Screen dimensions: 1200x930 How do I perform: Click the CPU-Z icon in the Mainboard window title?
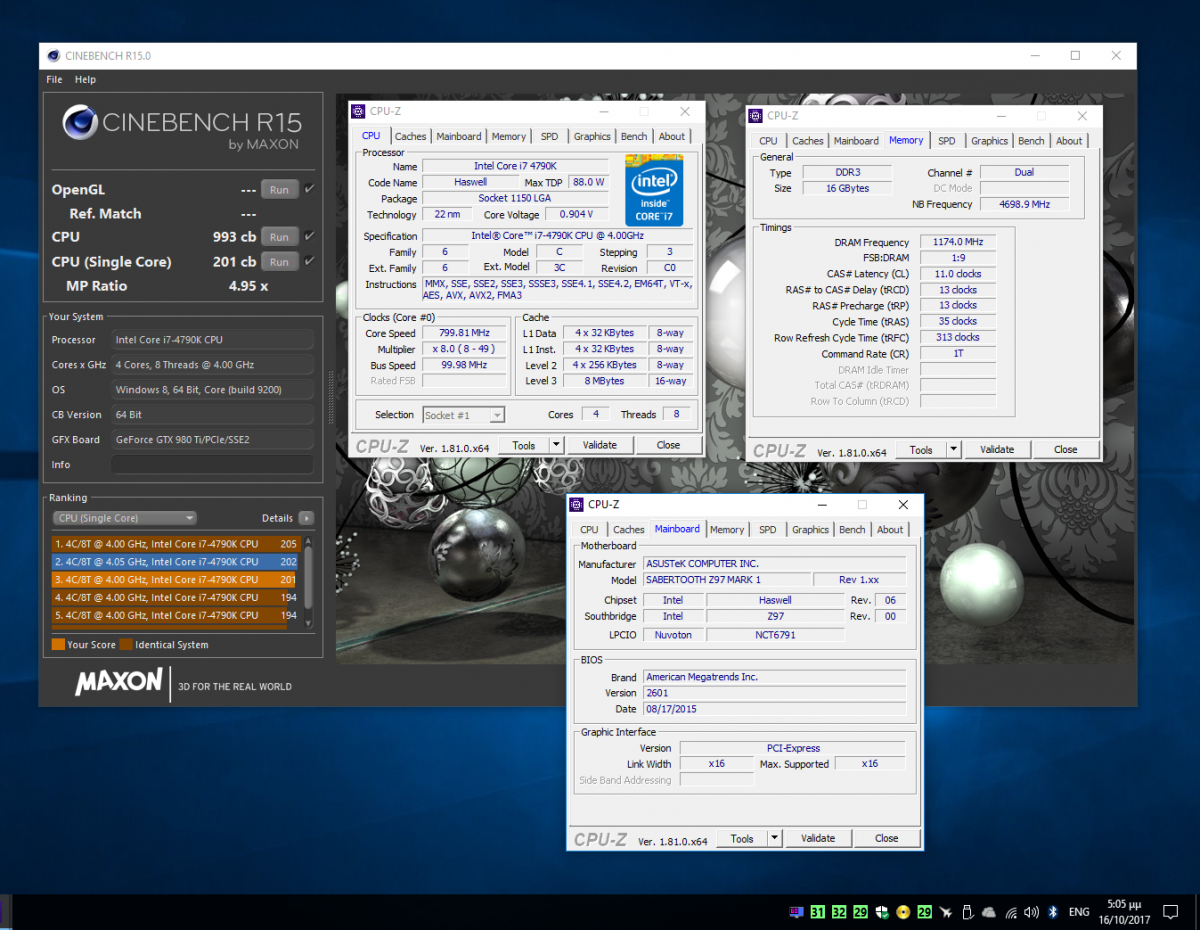click(578, 505)
